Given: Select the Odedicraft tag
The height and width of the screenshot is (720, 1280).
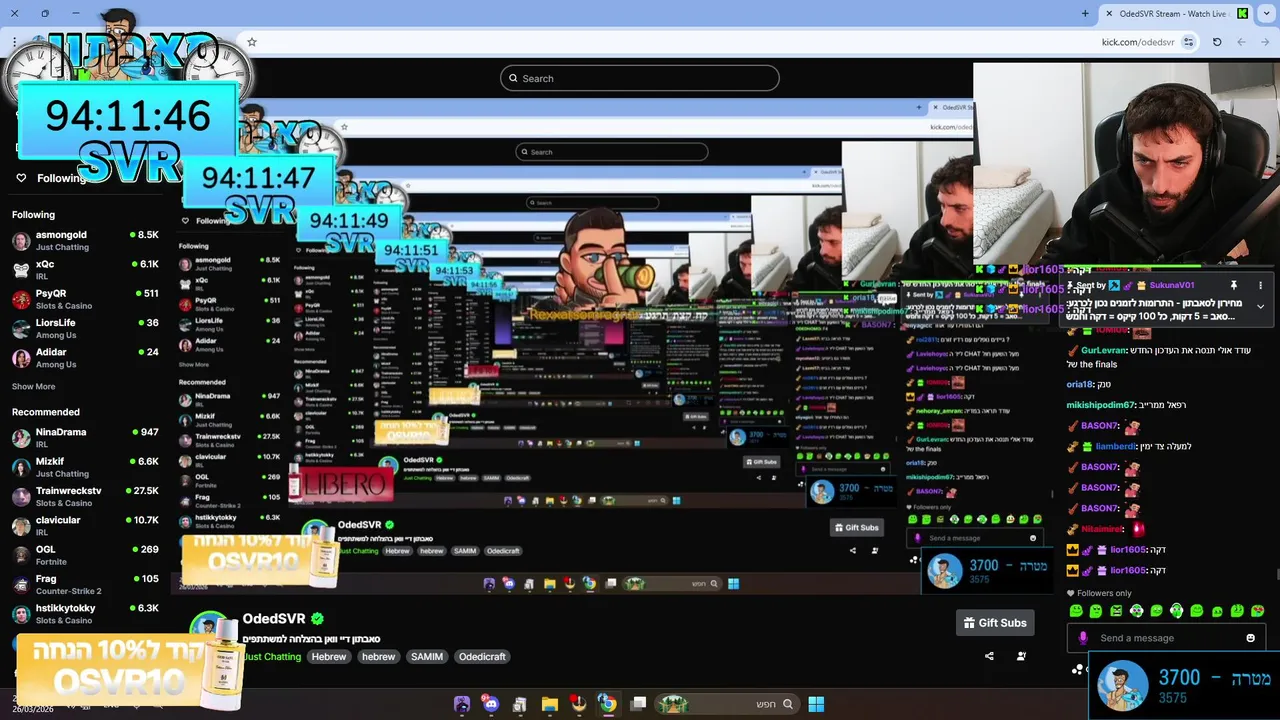Looking at the screenshot, I should (x=482, y=657).
